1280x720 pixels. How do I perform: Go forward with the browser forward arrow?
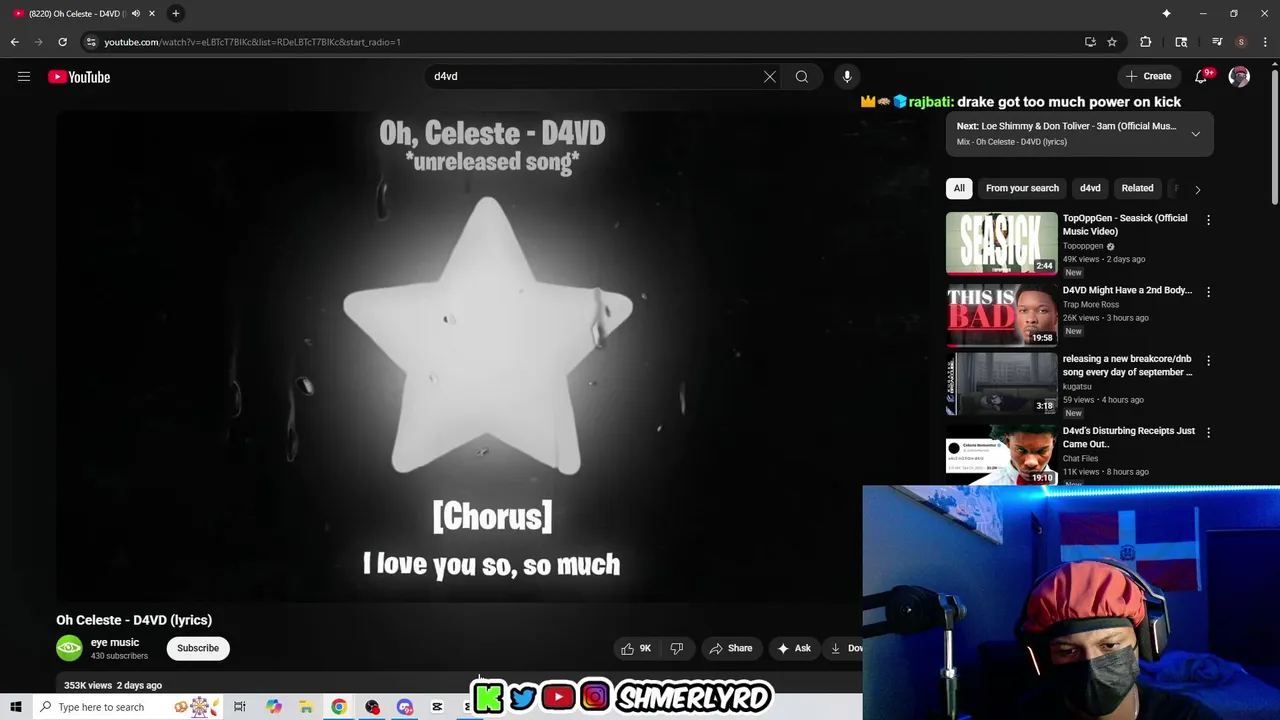click(x=38, y=42)
